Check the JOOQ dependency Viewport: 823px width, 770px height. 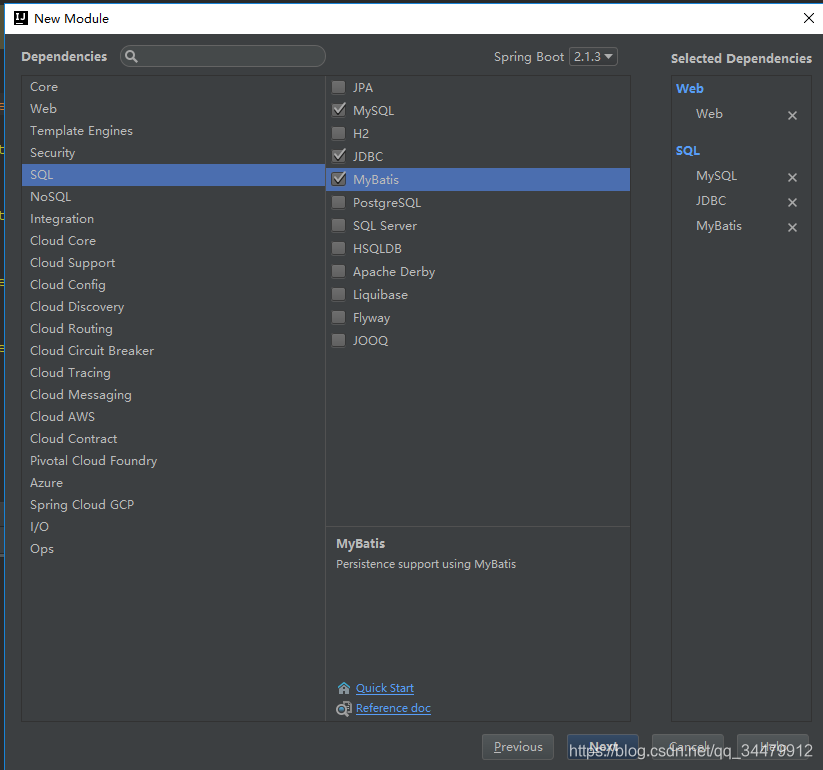coord(339,341)
